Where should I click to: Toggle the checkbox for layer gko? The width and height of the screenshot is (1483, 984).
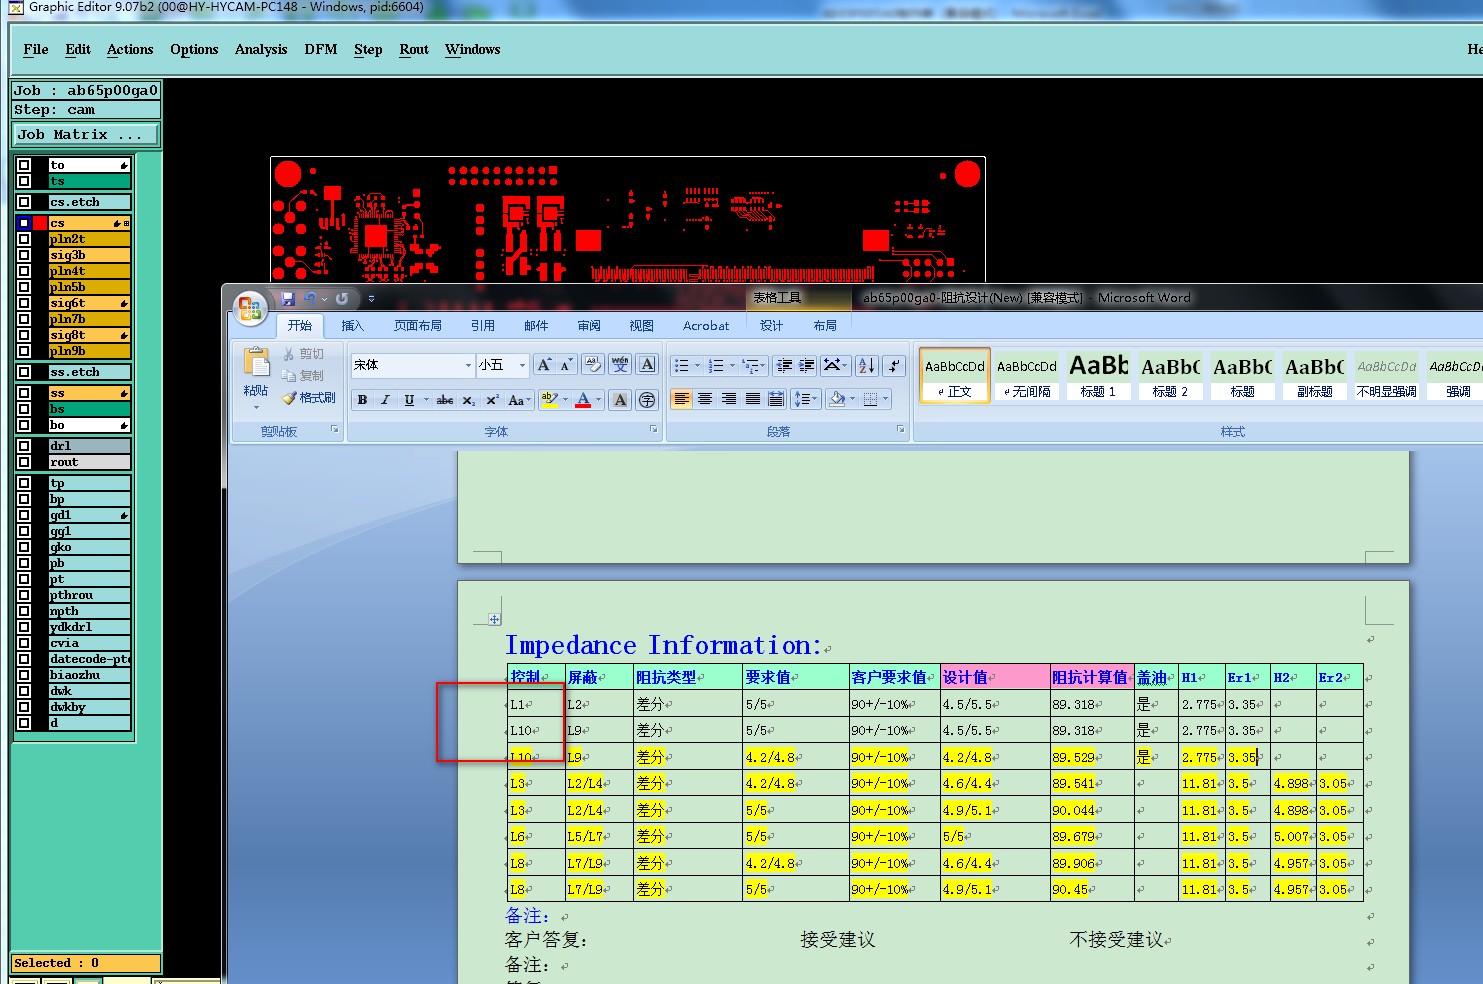(24, 547)
